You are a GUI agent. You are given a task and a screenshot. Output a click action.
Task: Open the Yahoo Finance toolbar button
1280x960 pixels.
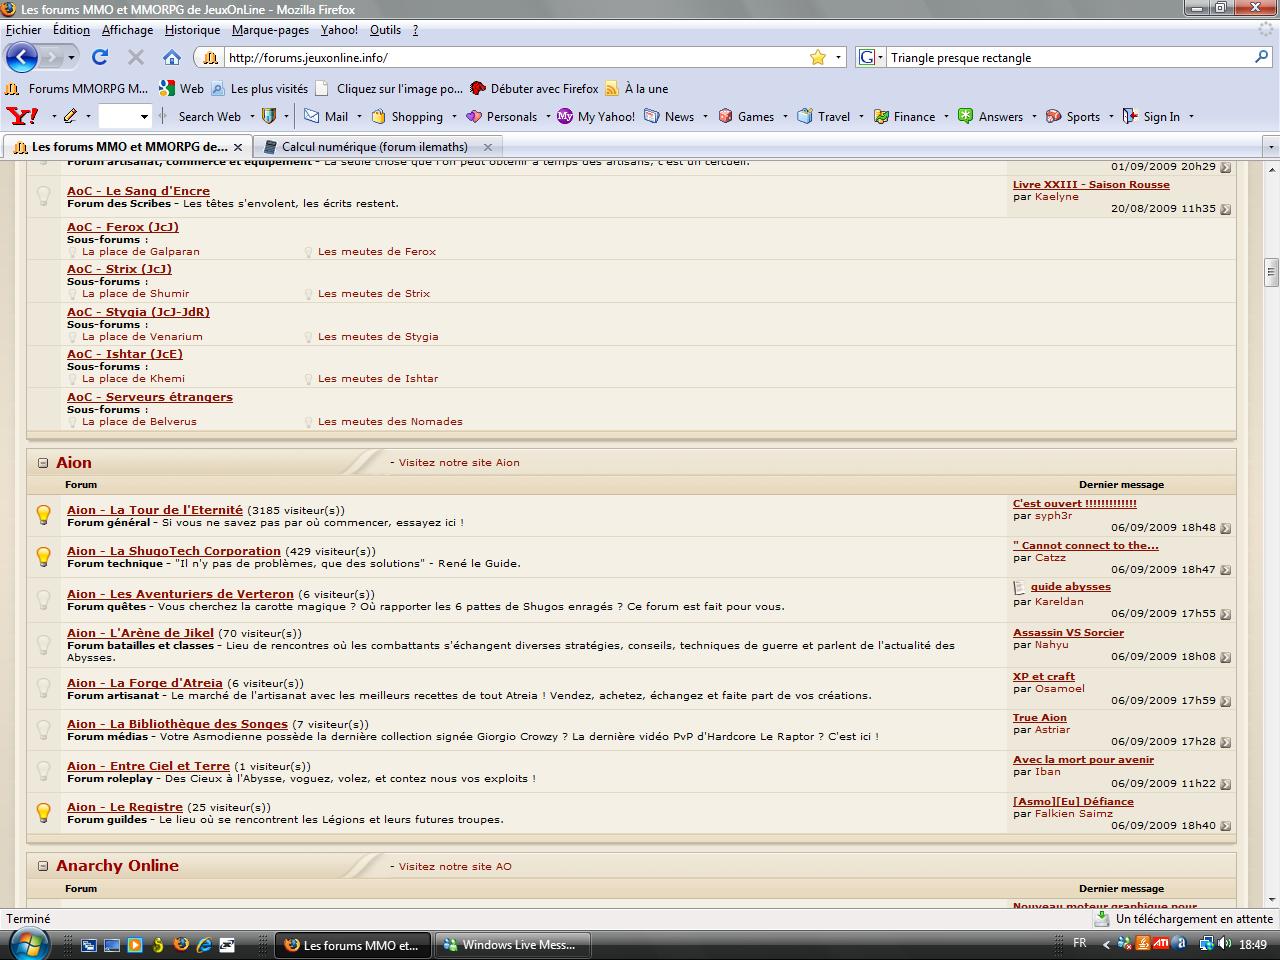click(905, 116)
